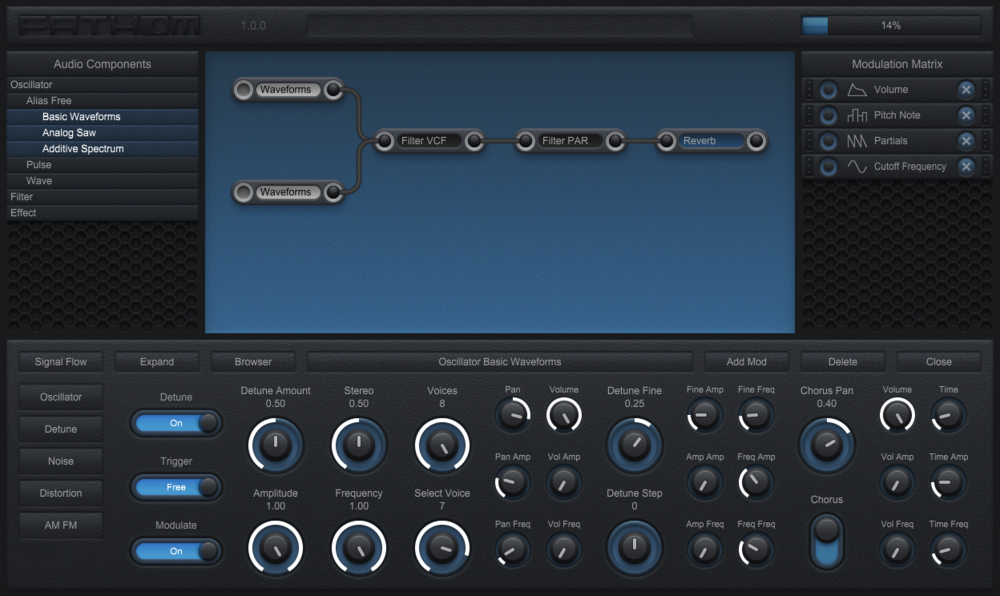The image size is (1000, 596).
Task: Click input port of Reverb node
Action: pos(666,141)
